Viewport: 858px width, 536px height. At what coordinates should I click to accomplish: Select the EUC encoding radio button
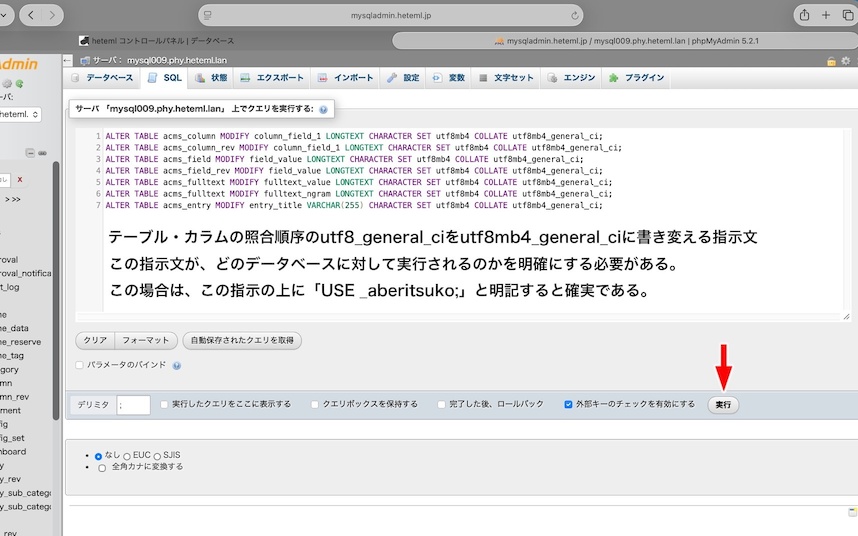[127, 456]
